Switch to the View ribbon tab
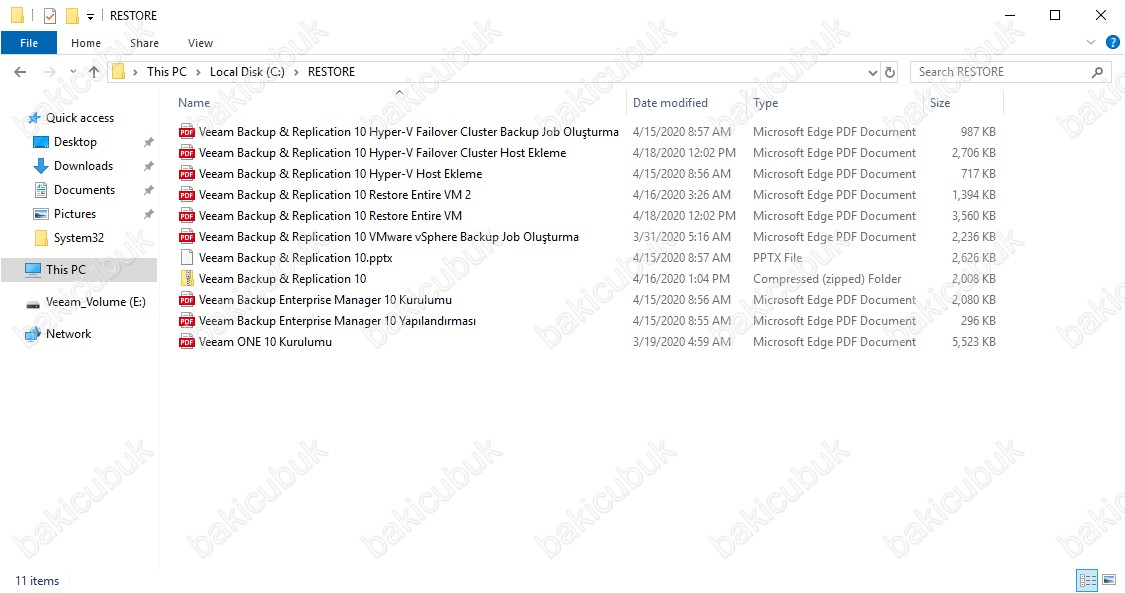The width and height of the screenshot is (1125, 593). (200, 43)
